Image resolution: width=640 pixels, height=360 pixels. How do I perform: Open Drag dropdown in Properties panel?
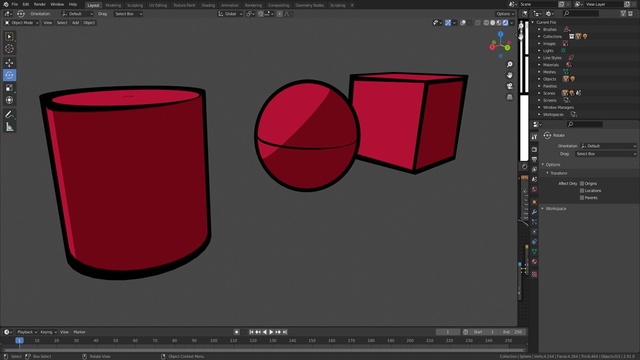click(x=606, y=154)
